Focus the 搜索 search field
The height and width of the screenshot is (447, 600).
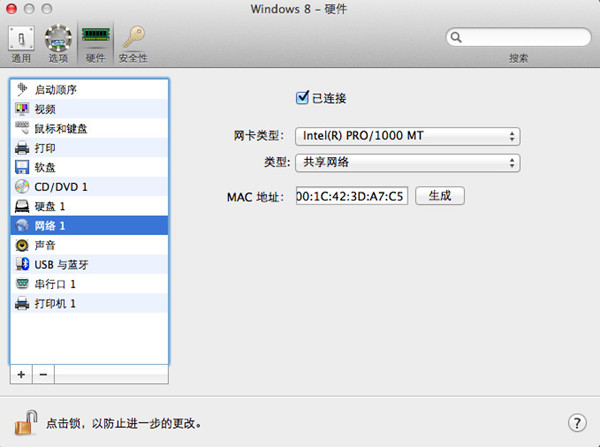(518, 37)
